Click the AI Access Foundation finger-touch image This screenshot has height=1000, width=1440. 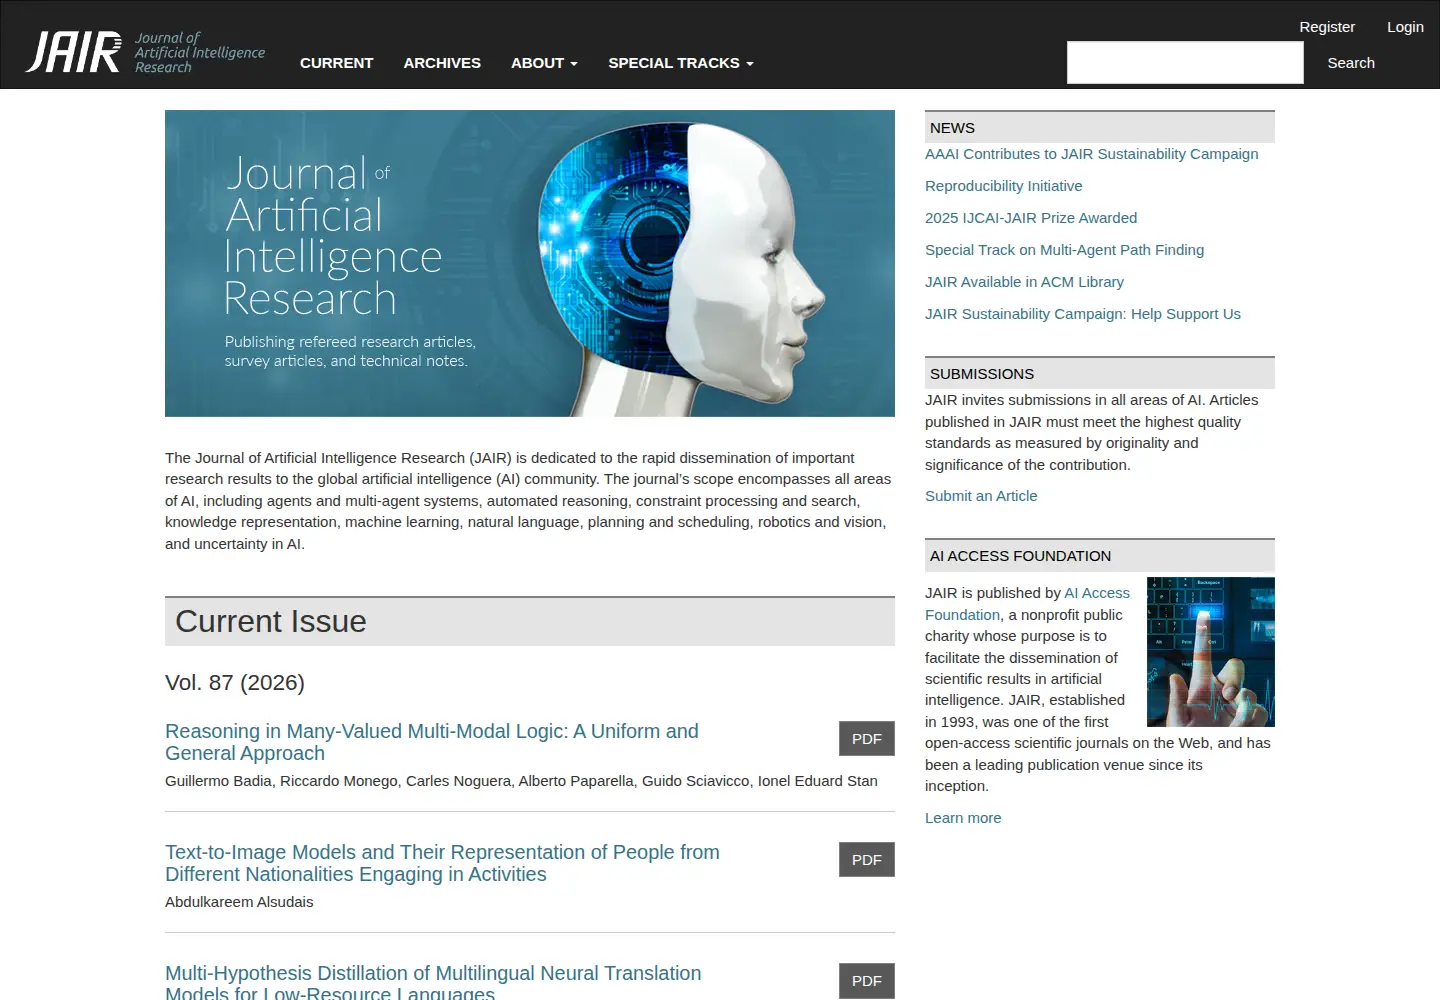click(x=1211, y=652)
